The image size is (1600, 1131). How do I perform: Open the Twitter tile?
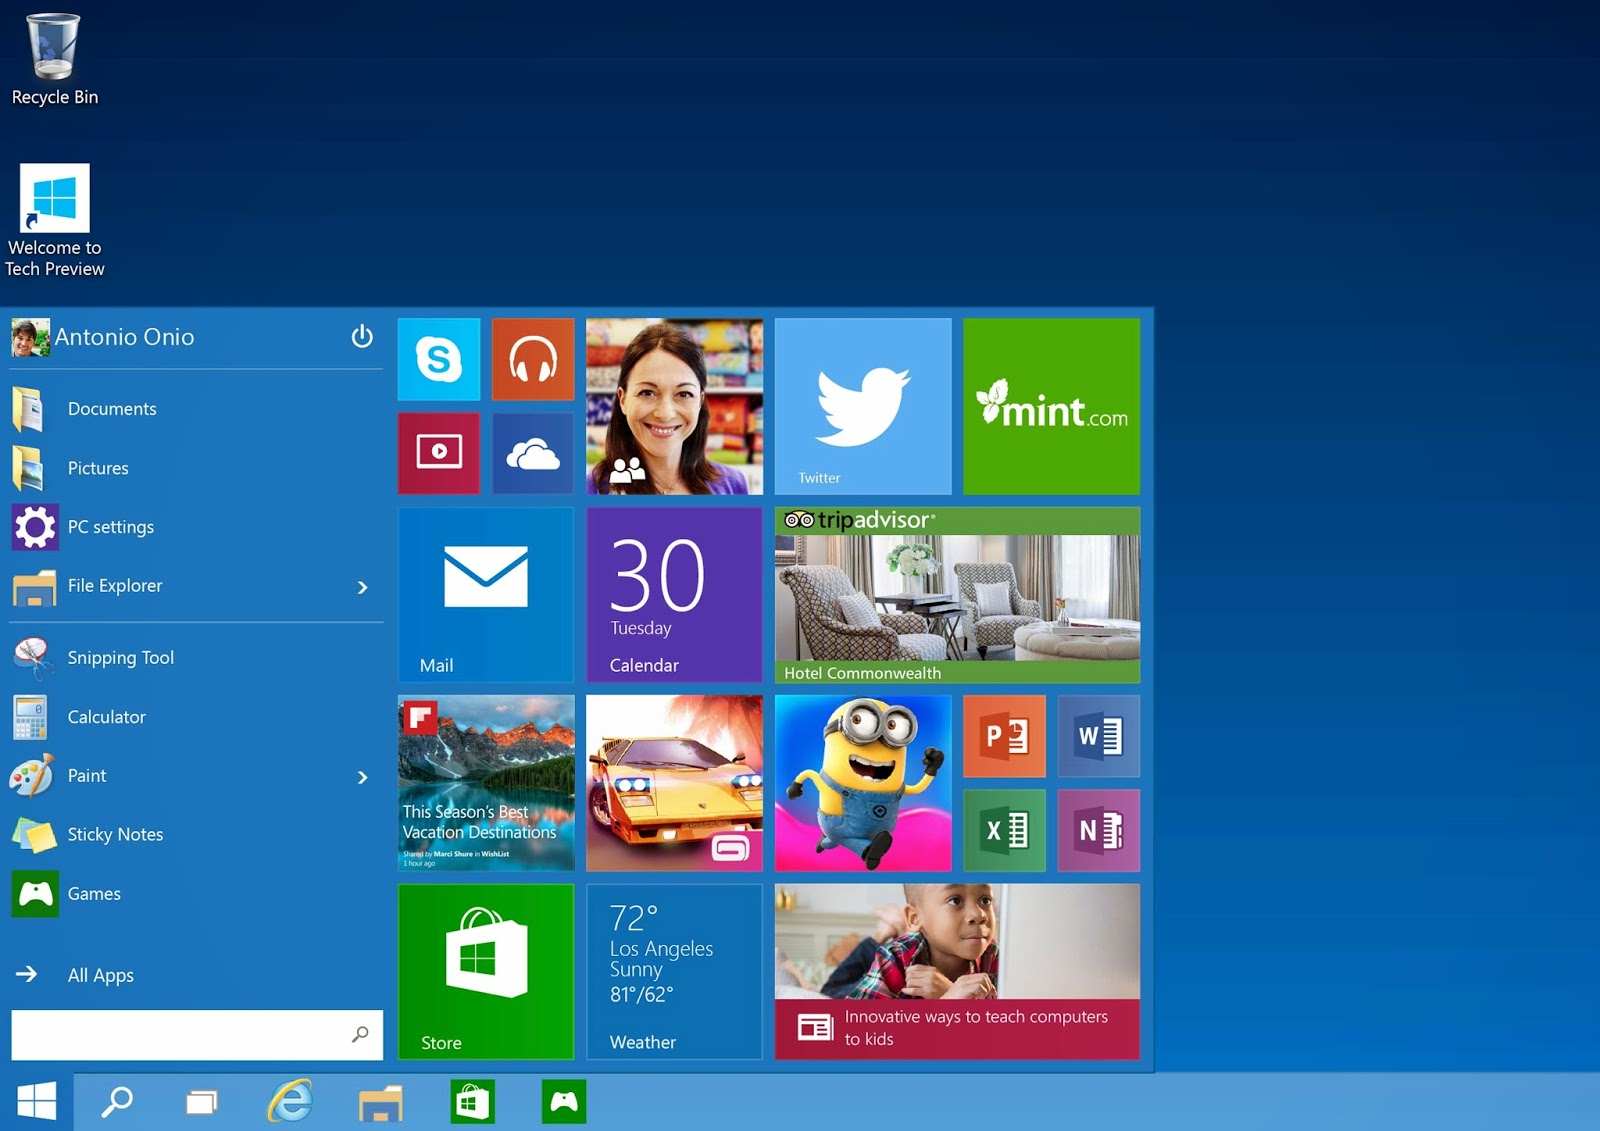point(862,406)
